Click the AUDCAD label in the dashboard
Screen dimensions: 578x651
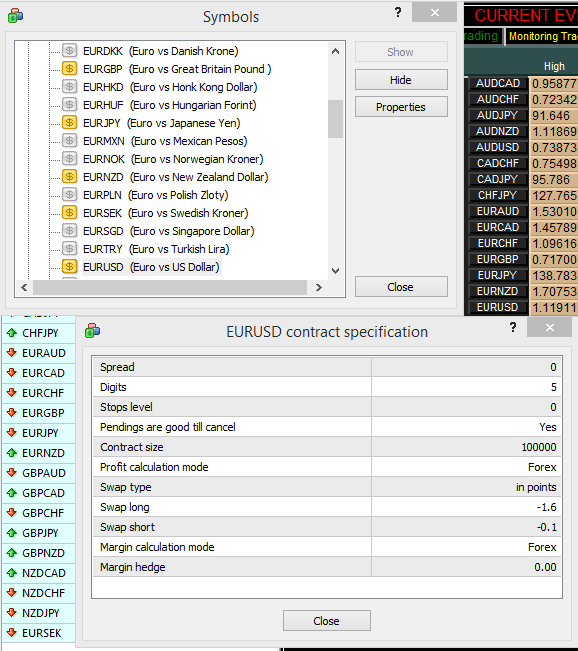pyautogui.click(x=497, y=83)
